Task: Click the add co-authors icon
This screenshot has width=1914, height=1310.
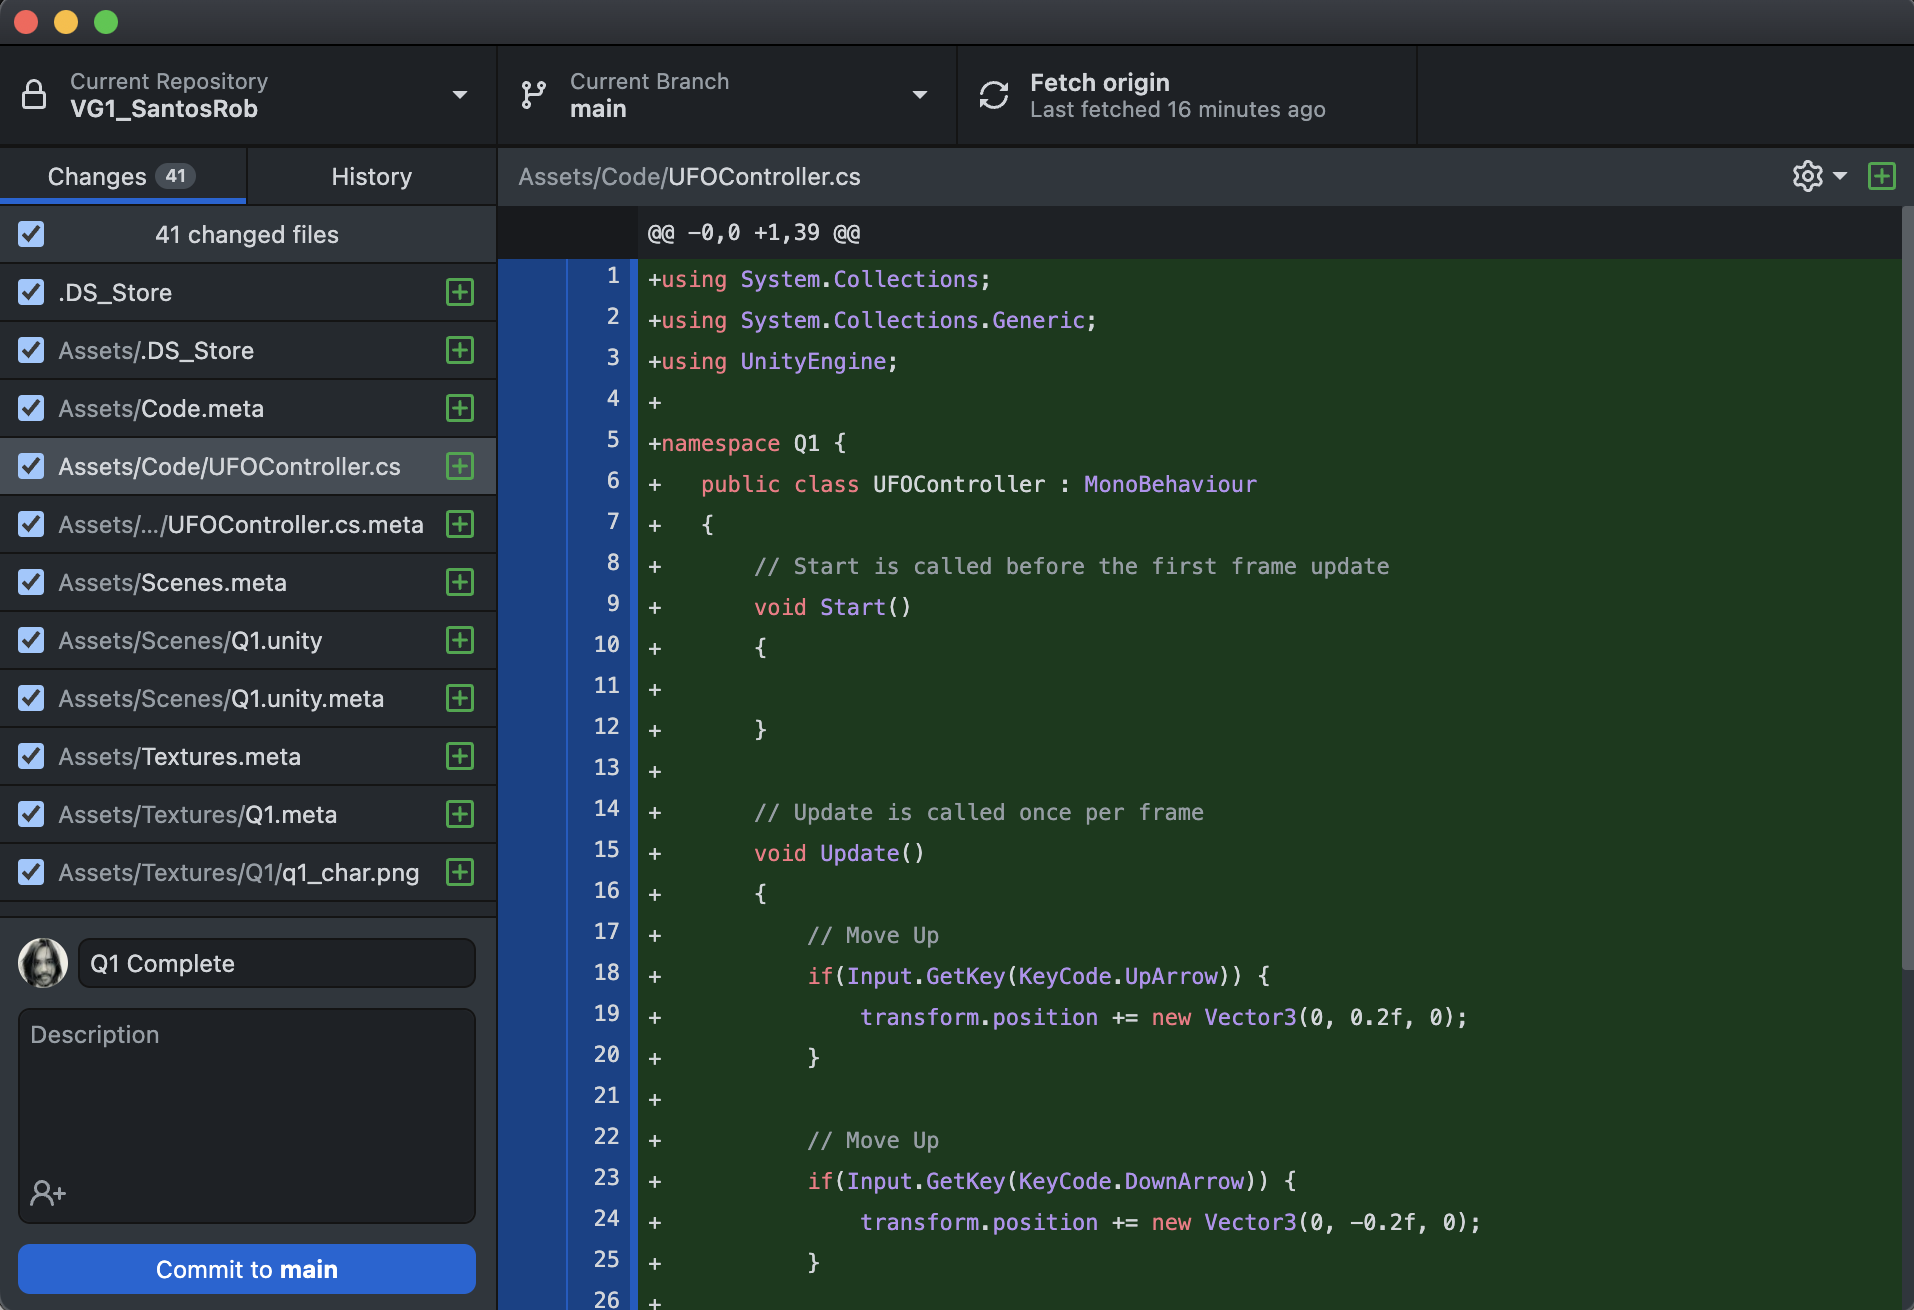Action: click(x=47, y=1192)
